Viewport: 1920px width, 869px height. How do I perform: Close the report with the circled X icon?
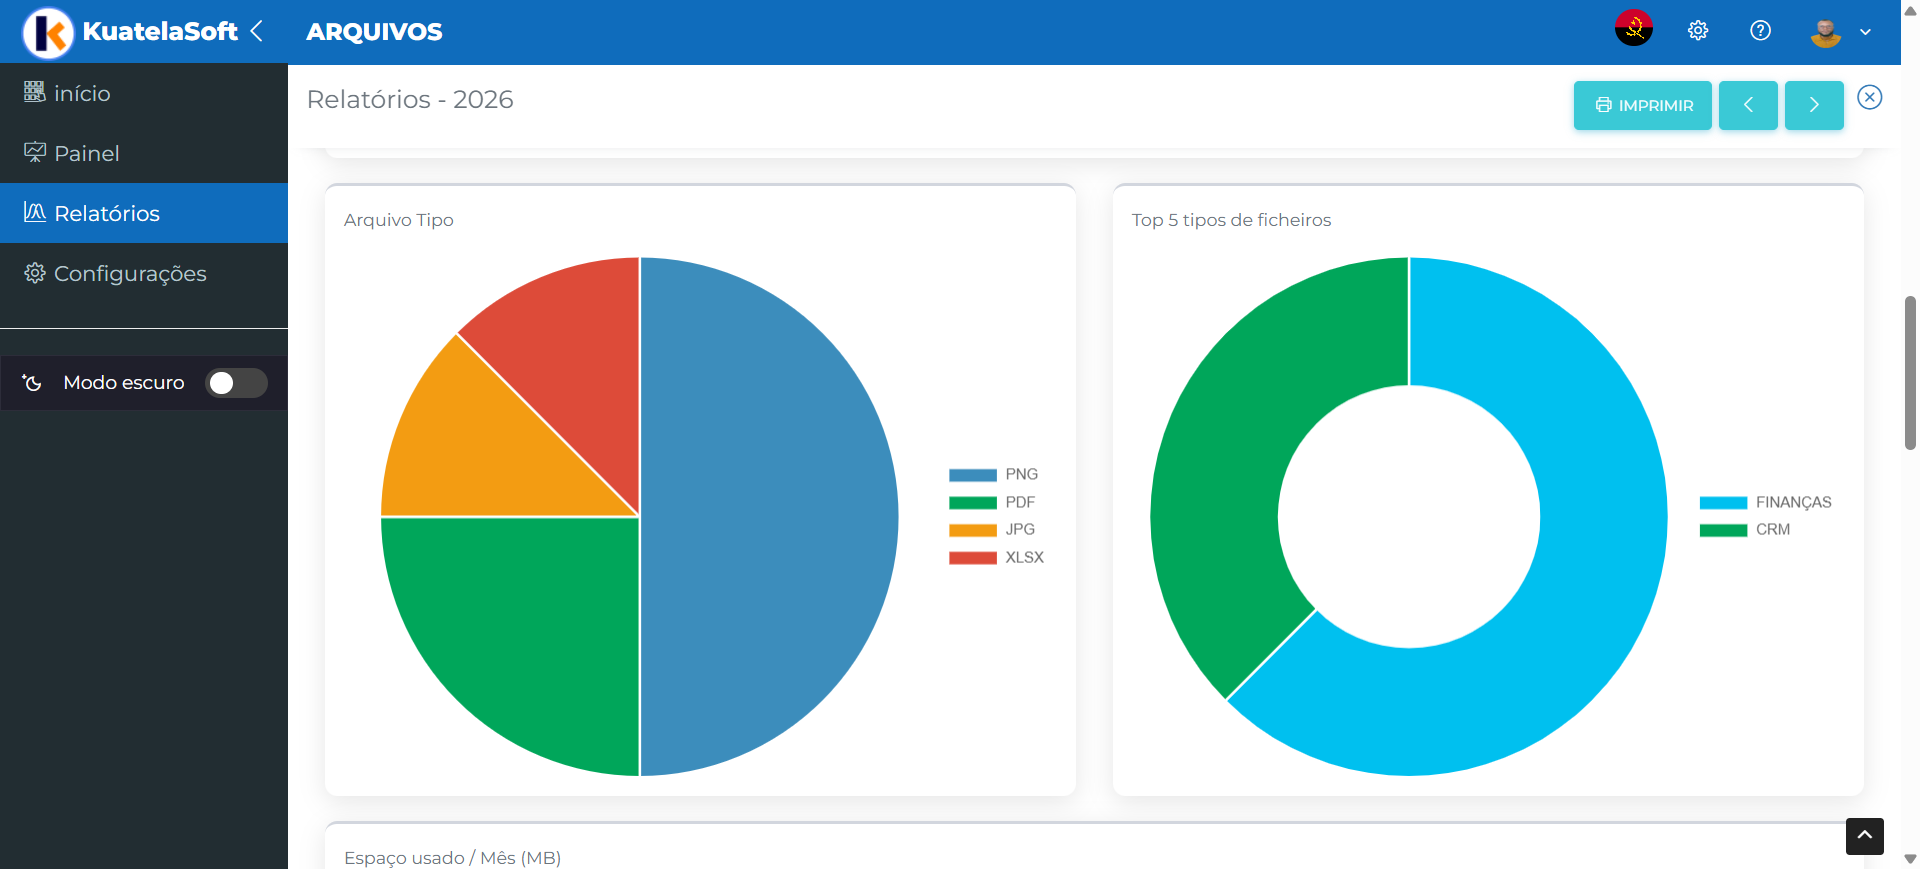tap(1869, 97)
